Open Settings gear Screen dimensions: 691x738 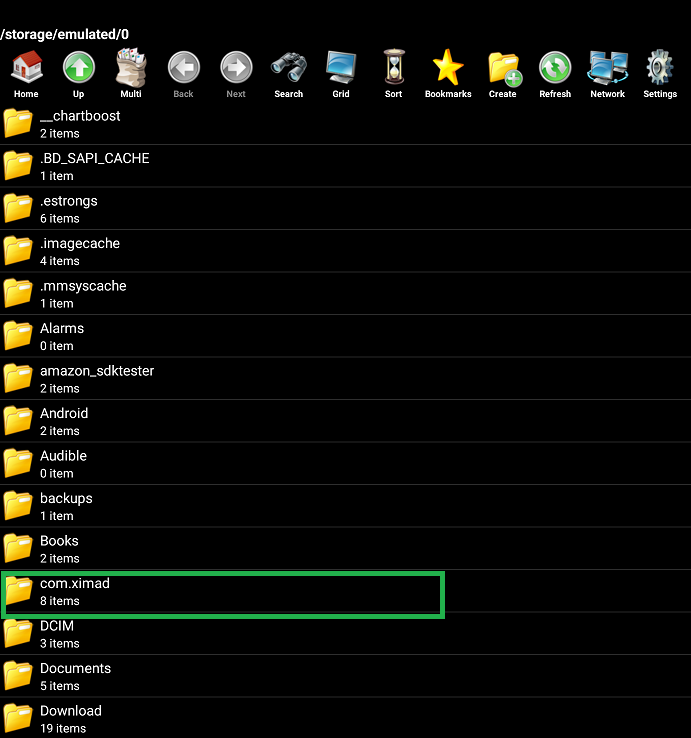tap(660, 74)
